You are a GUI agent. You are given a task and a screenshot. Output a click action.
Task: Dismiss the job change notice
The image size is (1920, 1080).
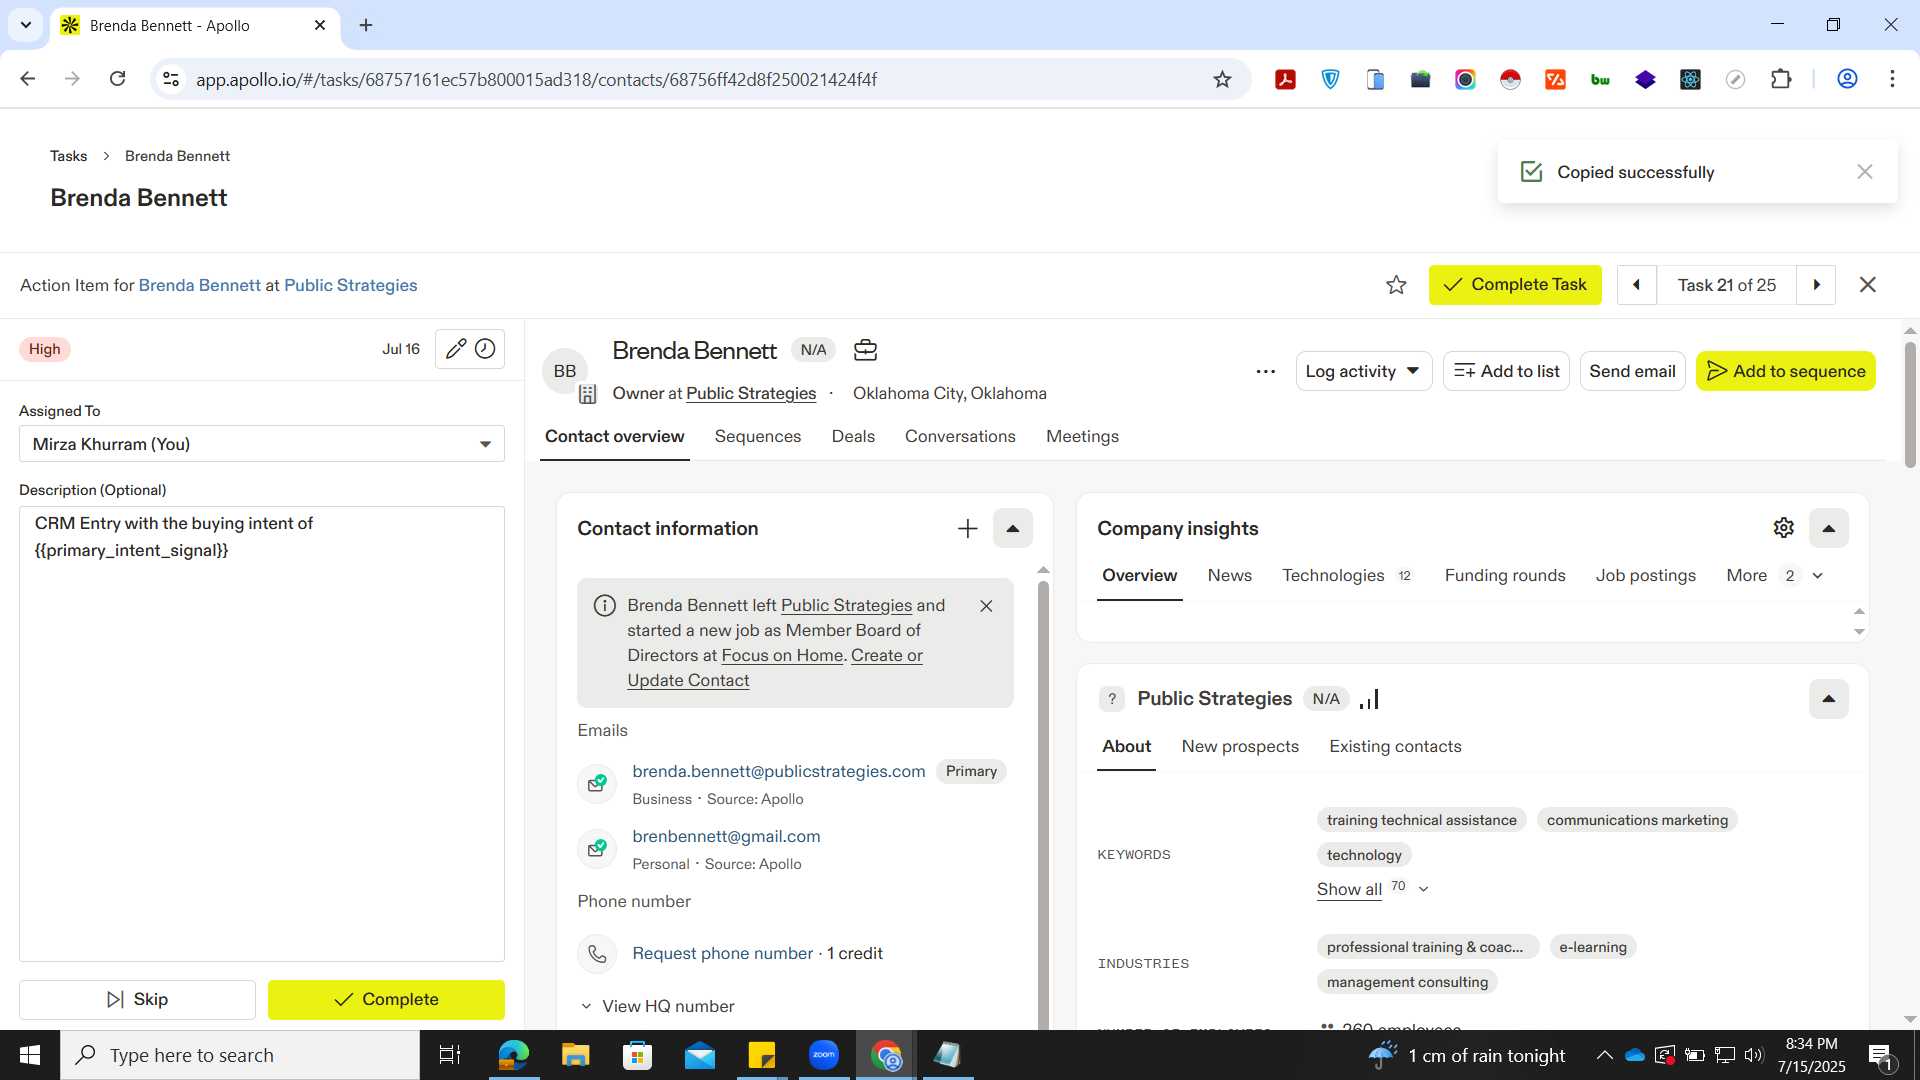(x=986, y=606)
